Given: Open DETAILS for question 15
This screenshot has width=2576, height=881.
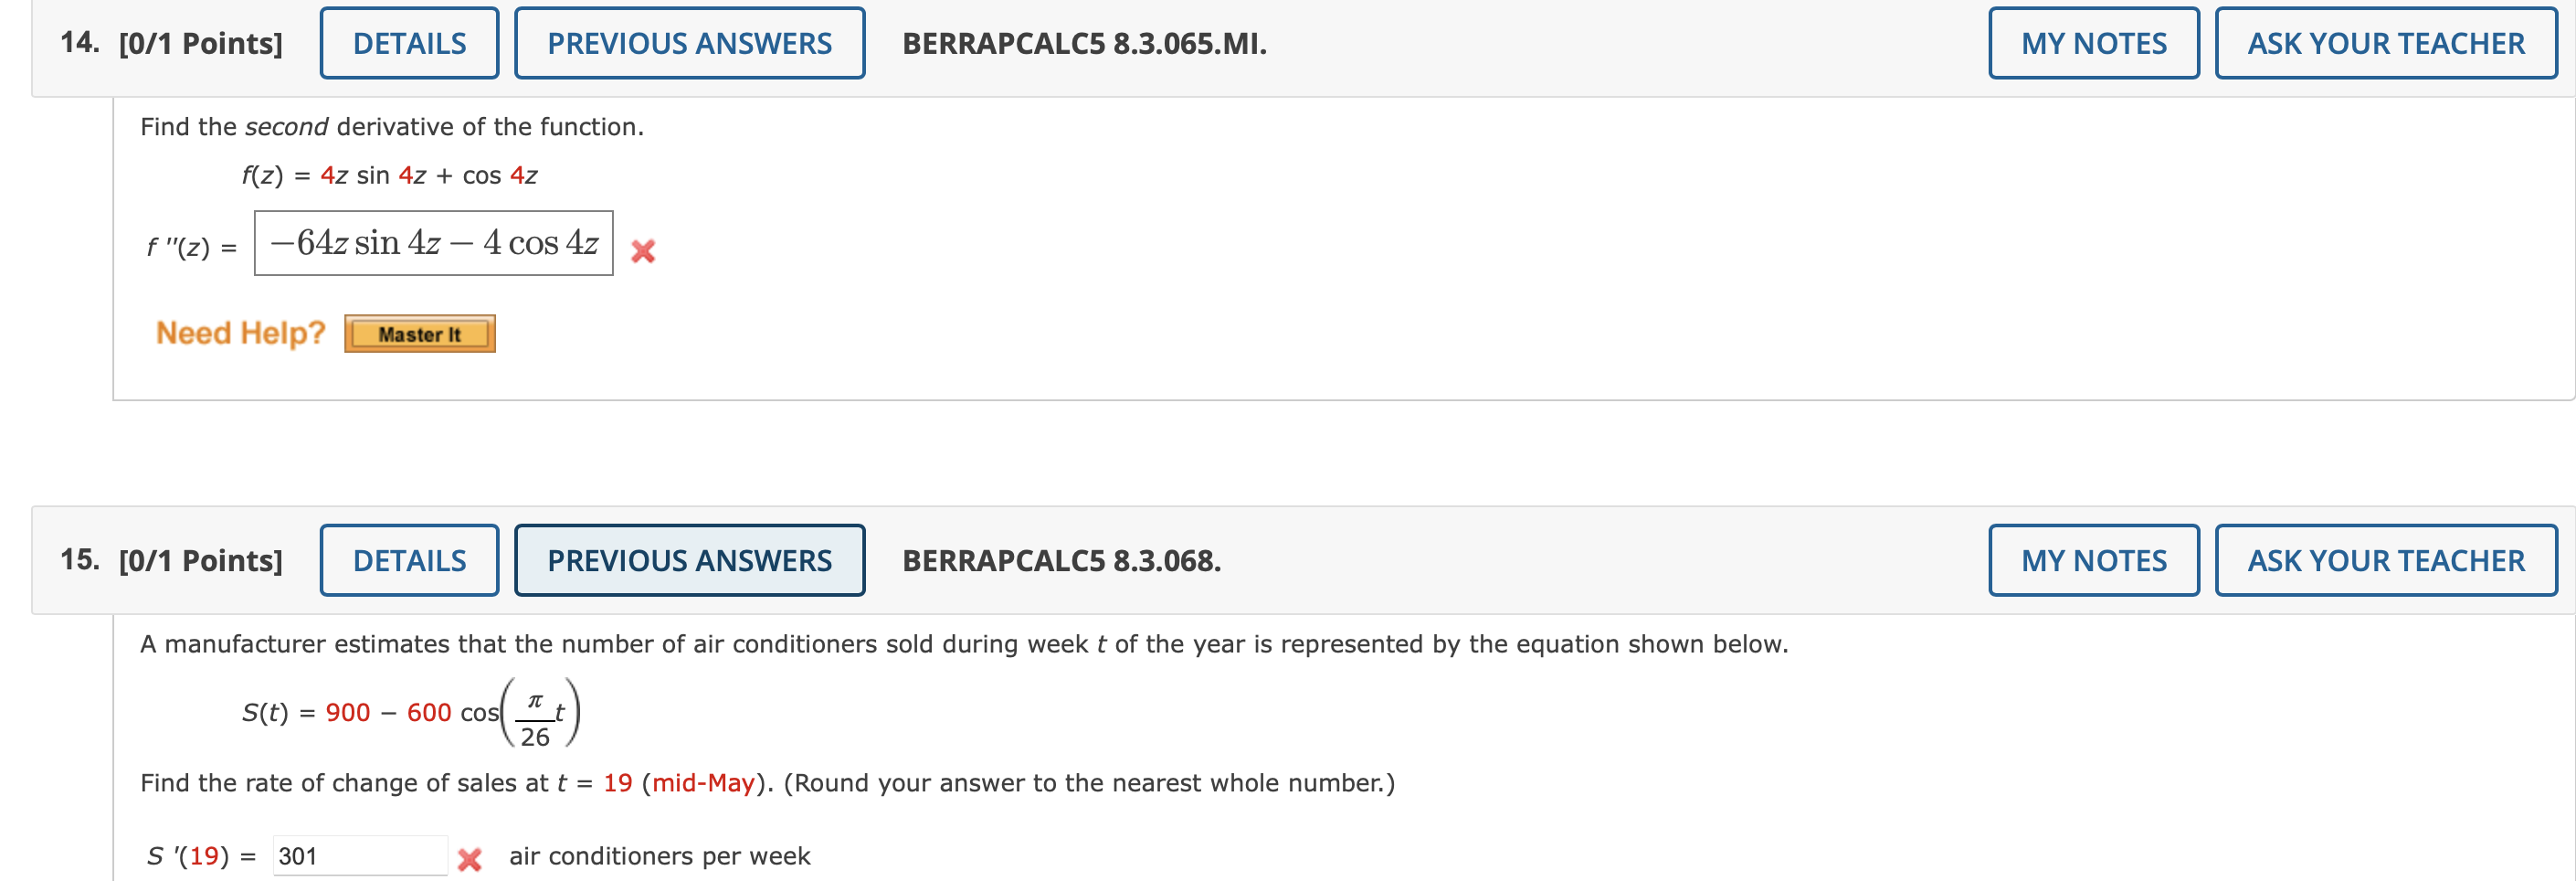Looking at the screenshot, I should click(x=408, y=560).
